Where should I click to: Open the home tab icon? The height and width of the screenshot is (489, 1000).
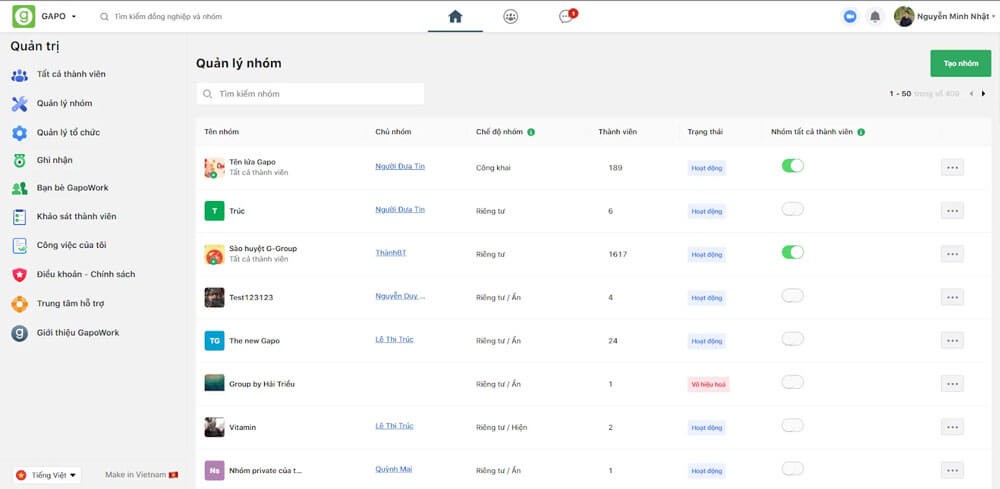[x=455, y=16]
